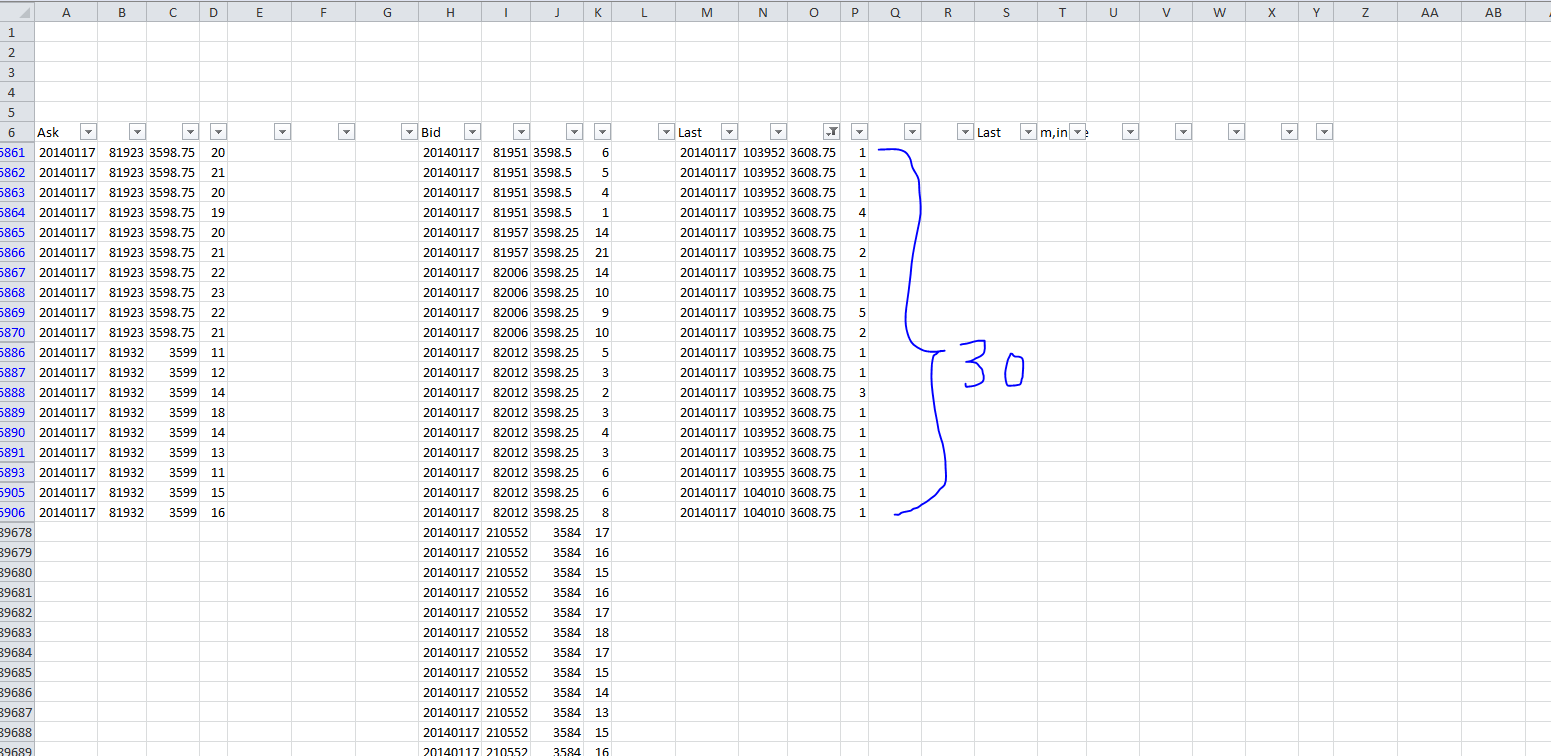Viewport: 1551px width, 756px height.
Task: Select column O header
Action: (814, 12)
